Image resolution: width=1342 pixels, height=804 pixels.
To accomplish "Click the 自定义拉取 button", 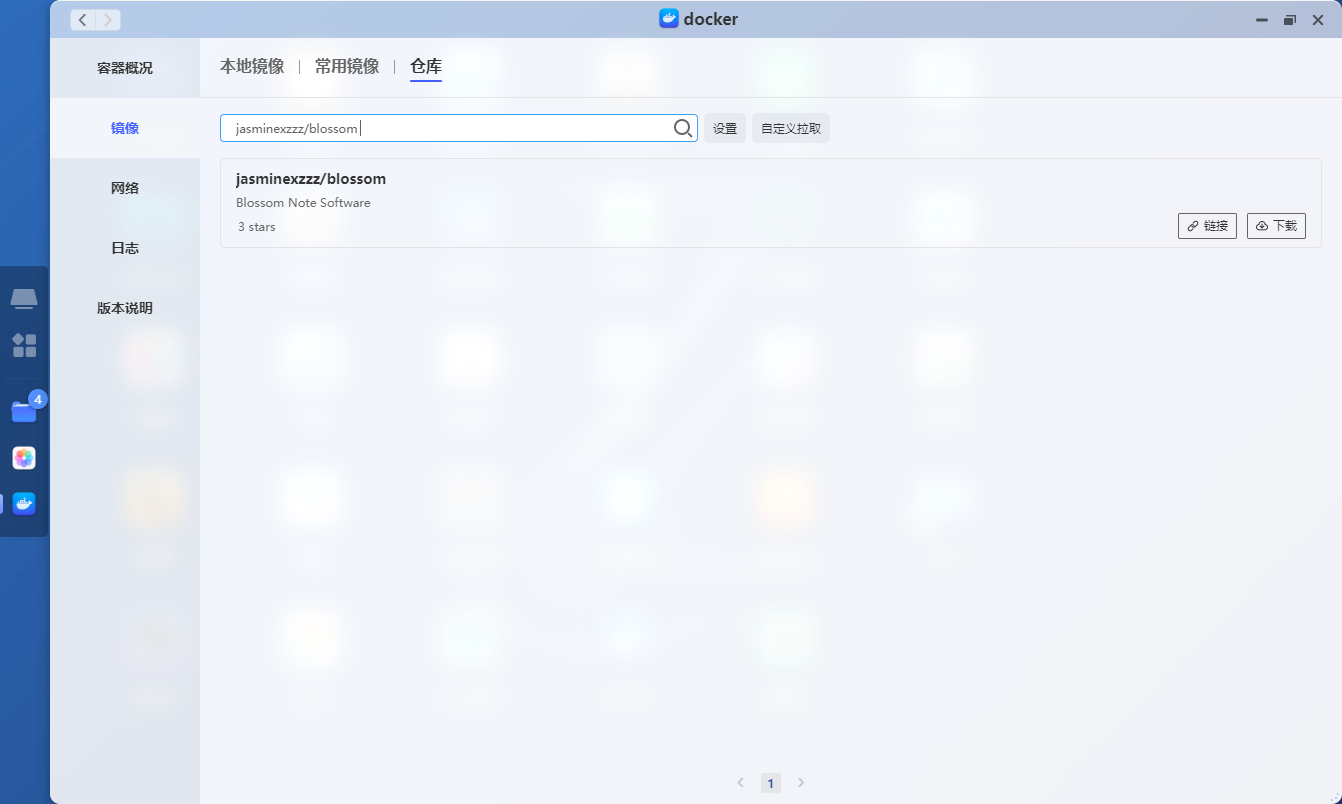I will [x=791, y=128].
